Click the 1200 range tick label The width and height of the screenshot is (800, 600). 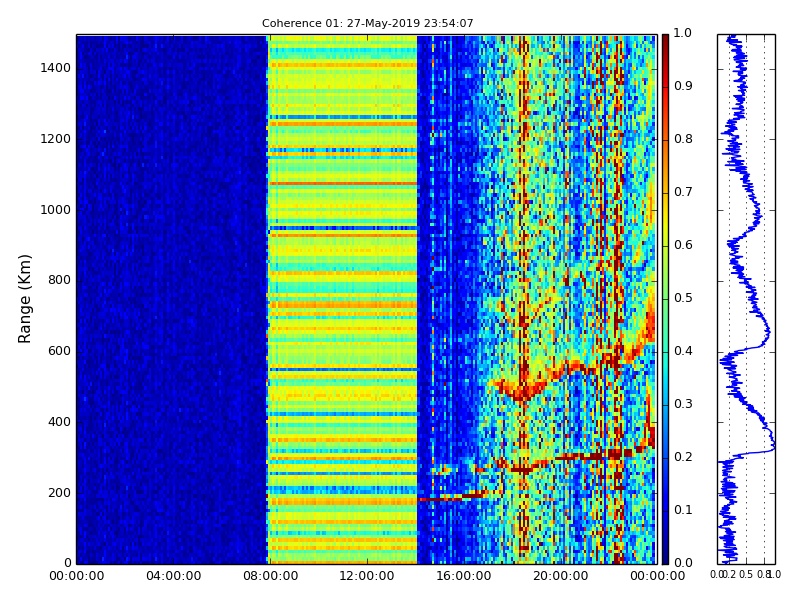[56, 139]
